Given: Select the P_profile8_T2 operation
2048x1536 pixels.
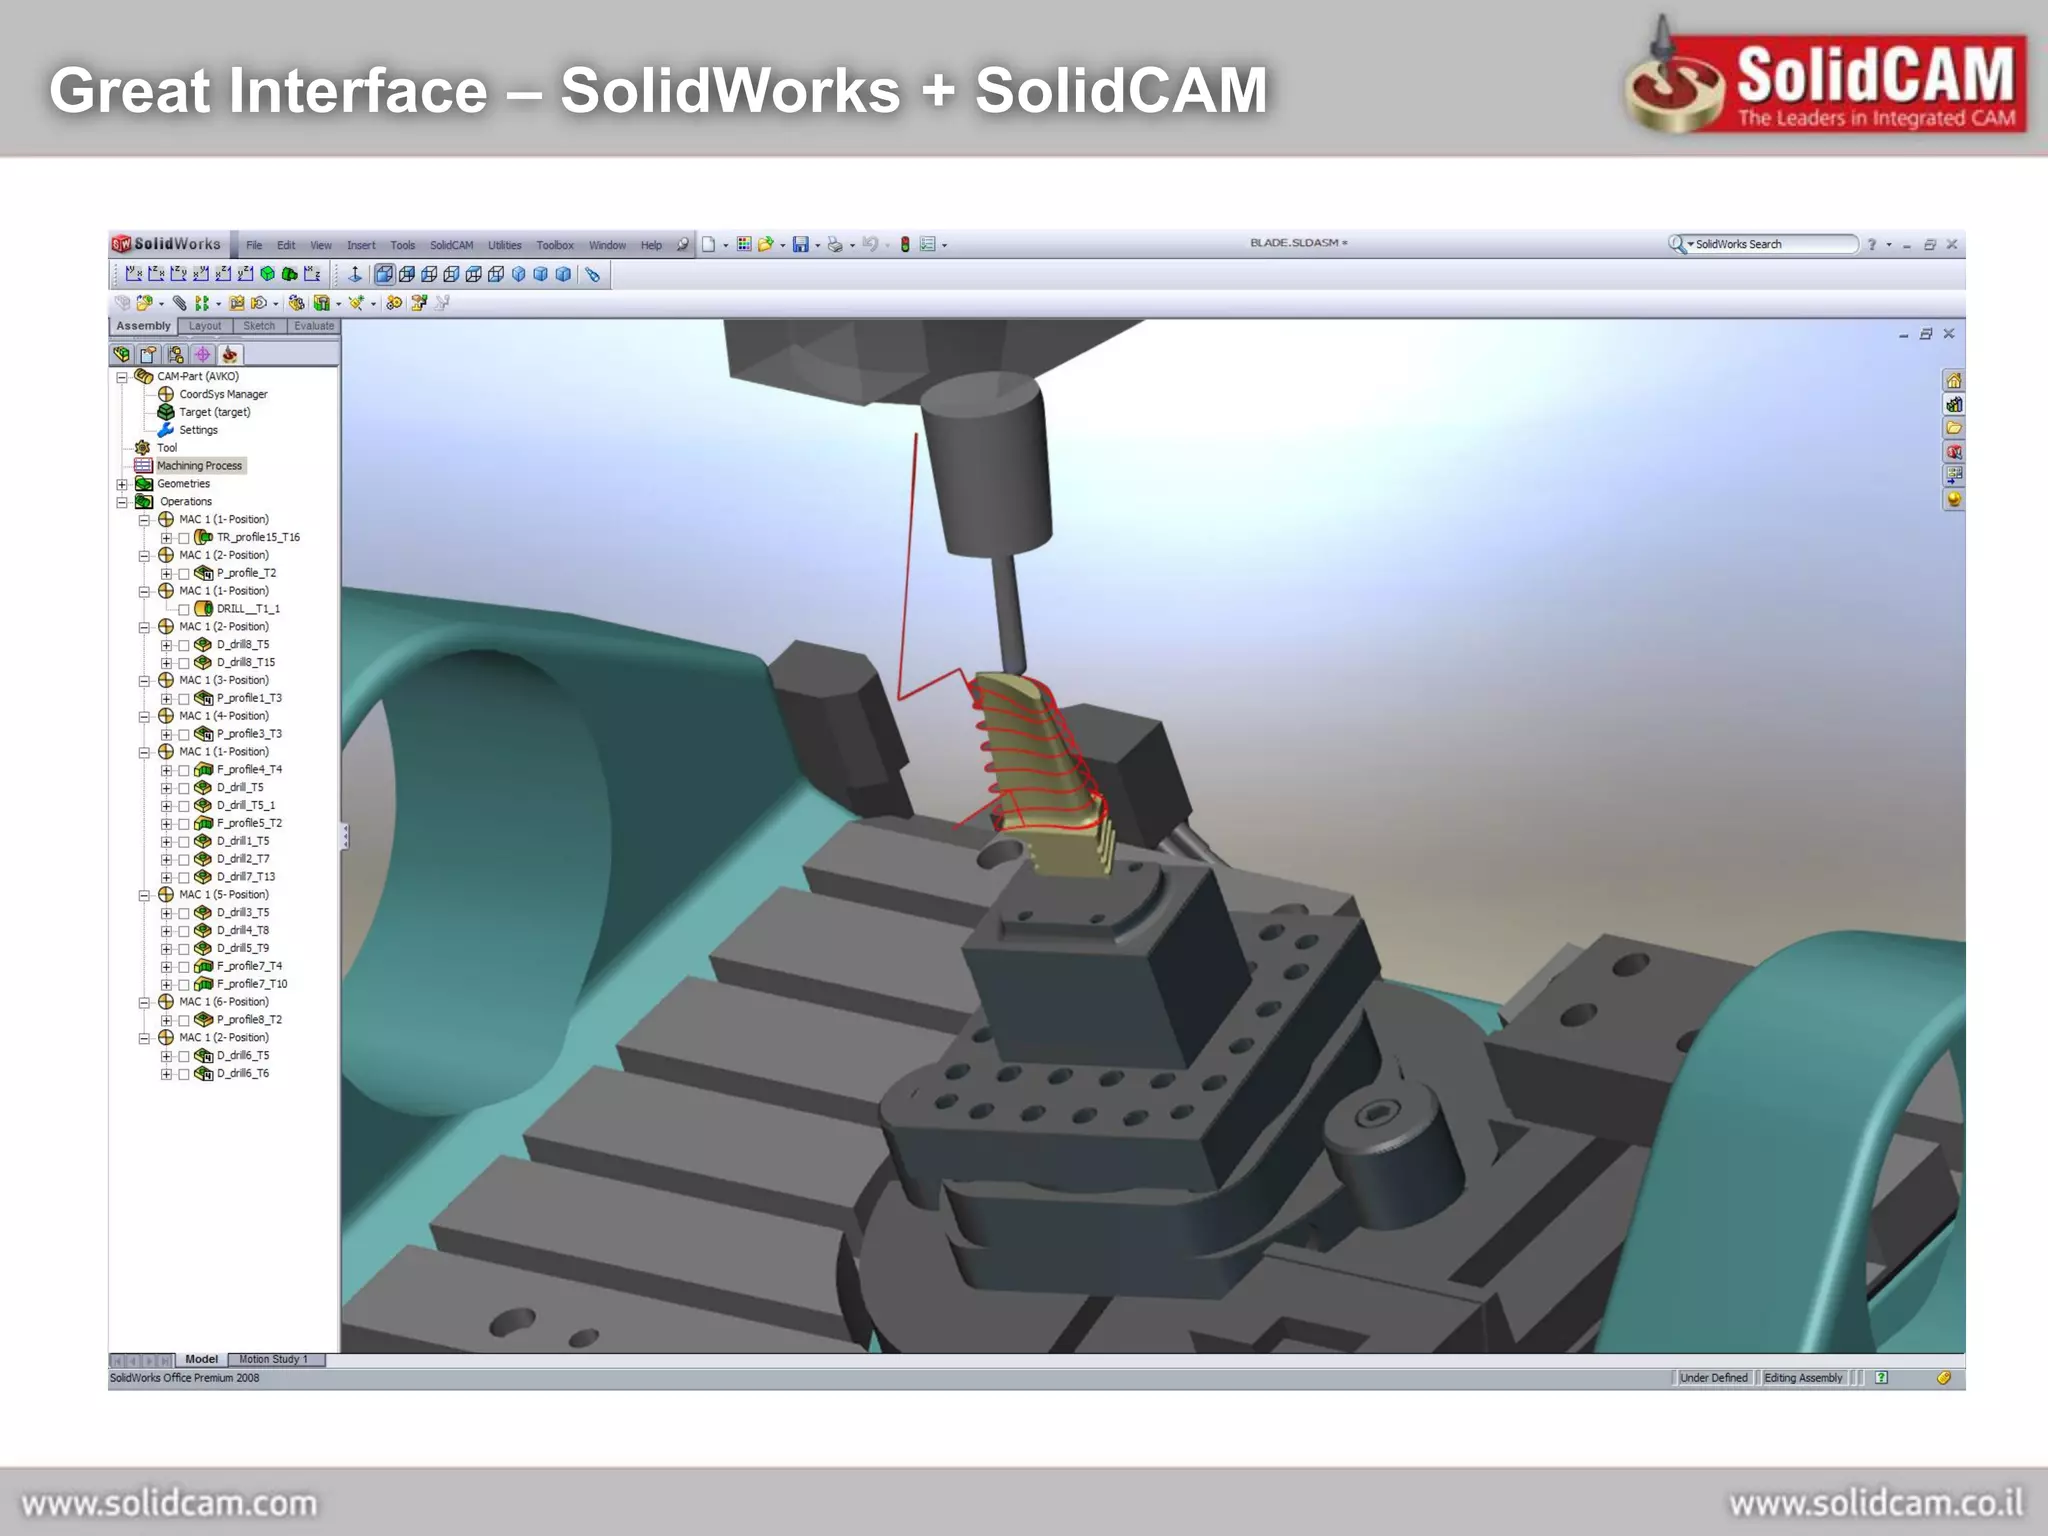Looking at the screenshot, I should (x=249, y=1020).
